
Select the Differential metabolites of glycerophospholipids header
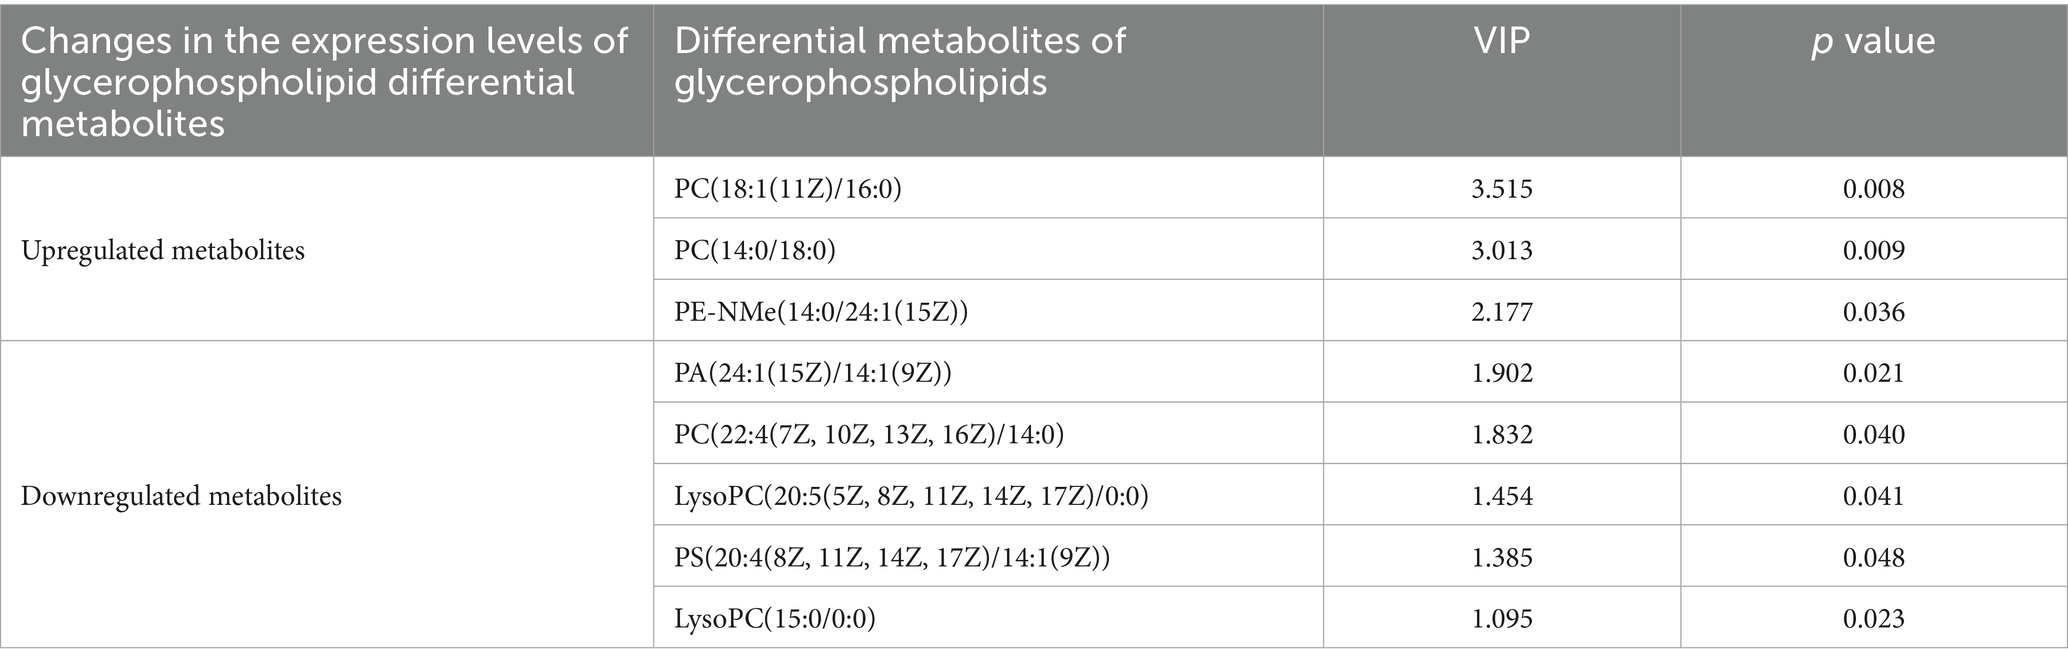click(899, 61)
